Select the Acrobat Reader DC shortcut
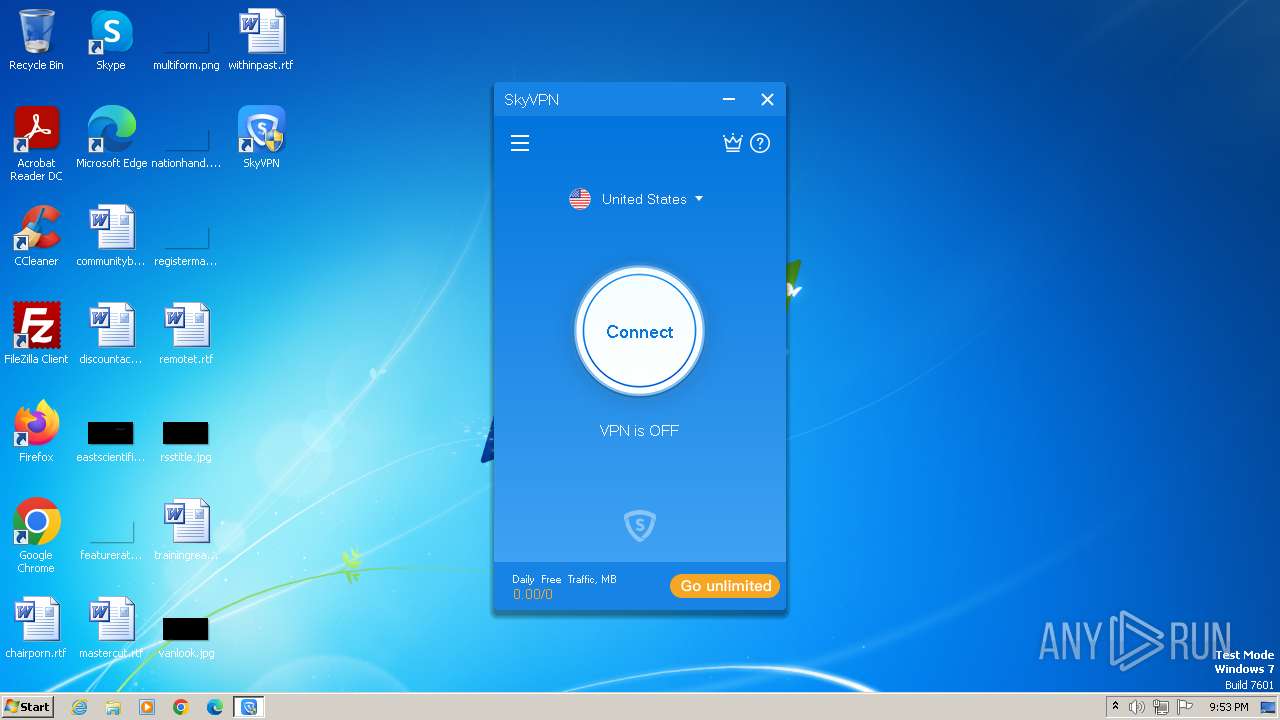The height and width of the screenshot is (720, 1280). tap(36, 144)
